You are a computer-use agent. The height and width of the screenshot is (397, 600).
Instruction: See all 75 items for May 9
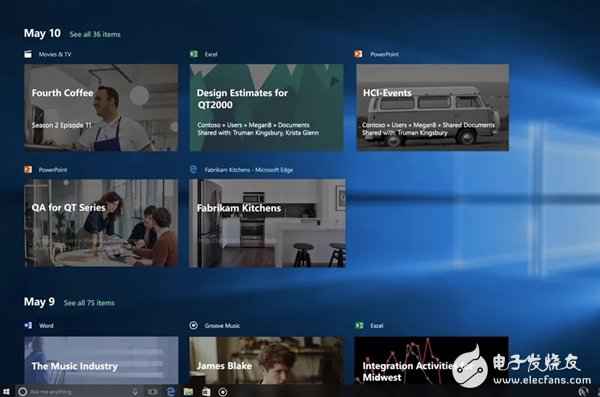click(x=89, y=303)
